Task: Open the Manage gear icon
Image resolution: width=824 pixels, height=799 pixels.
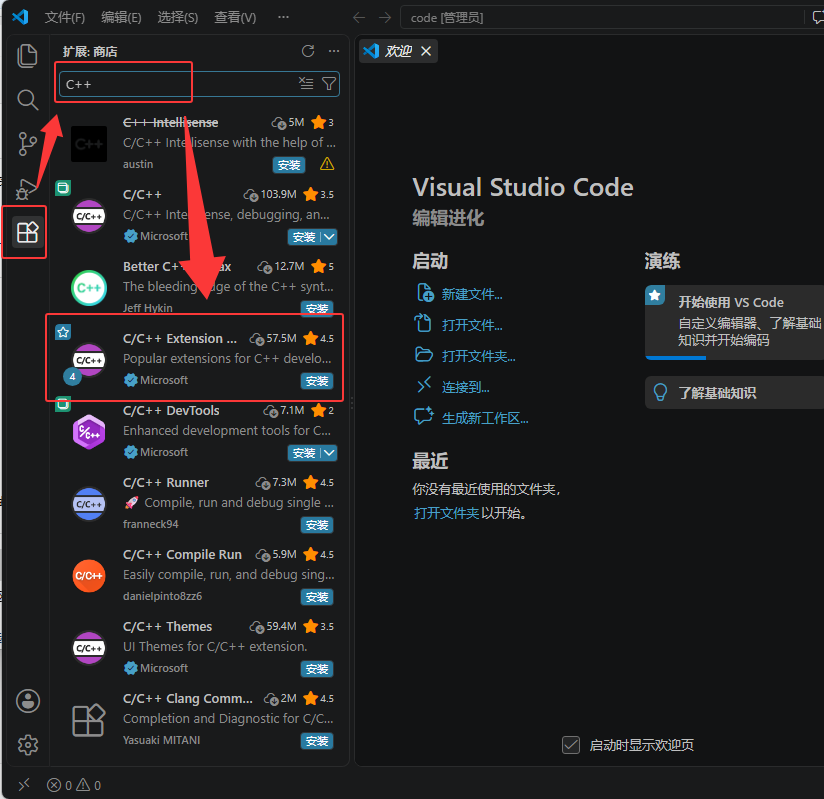Action: (28, 744)
